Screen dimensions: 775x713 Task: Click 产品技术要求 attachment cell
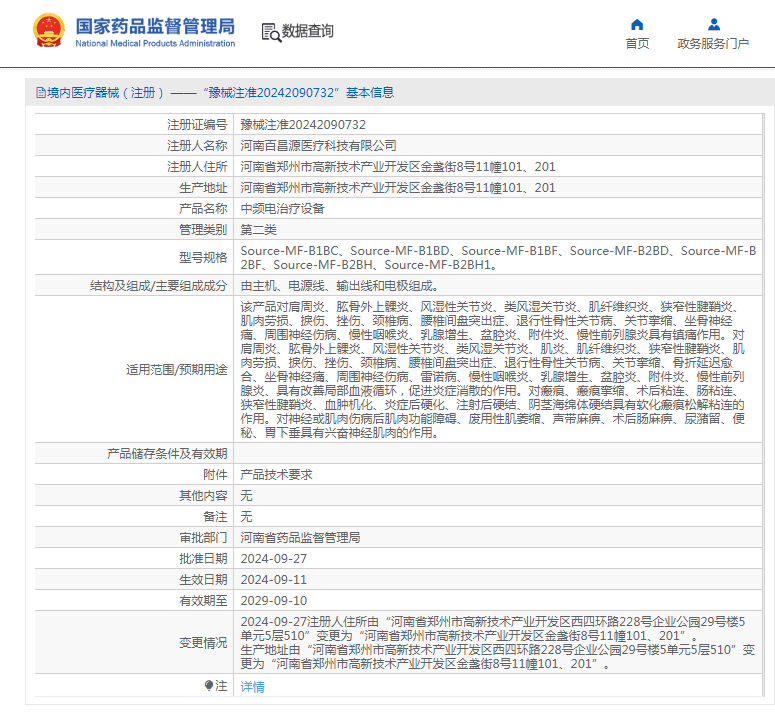pyautogui.click(x=276, y=474)
